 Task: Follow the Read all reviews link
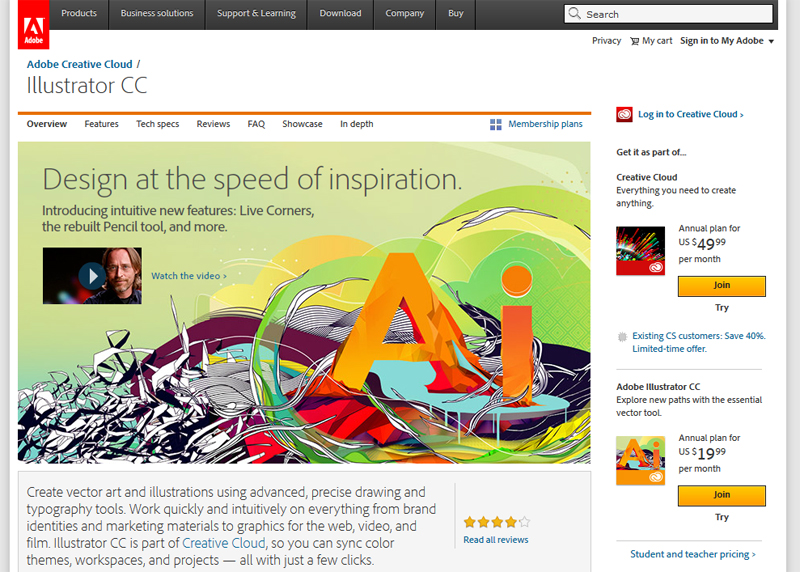(496, 540)
